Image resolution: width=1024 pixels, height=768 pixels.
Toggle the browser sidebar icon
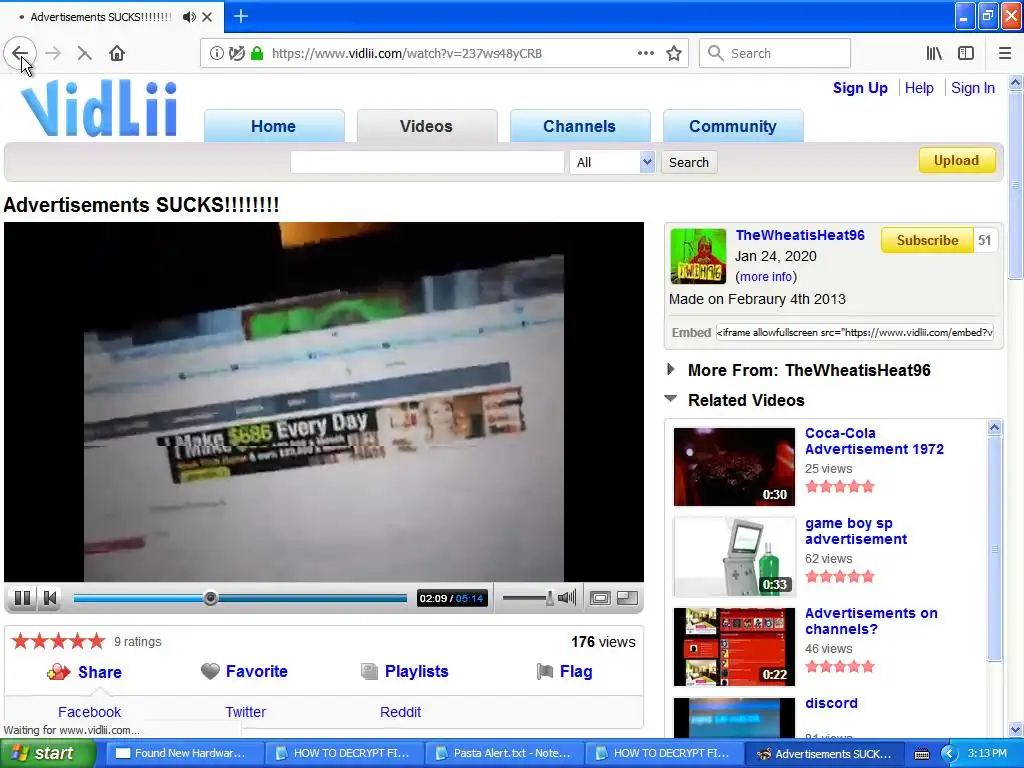point(966,53)
